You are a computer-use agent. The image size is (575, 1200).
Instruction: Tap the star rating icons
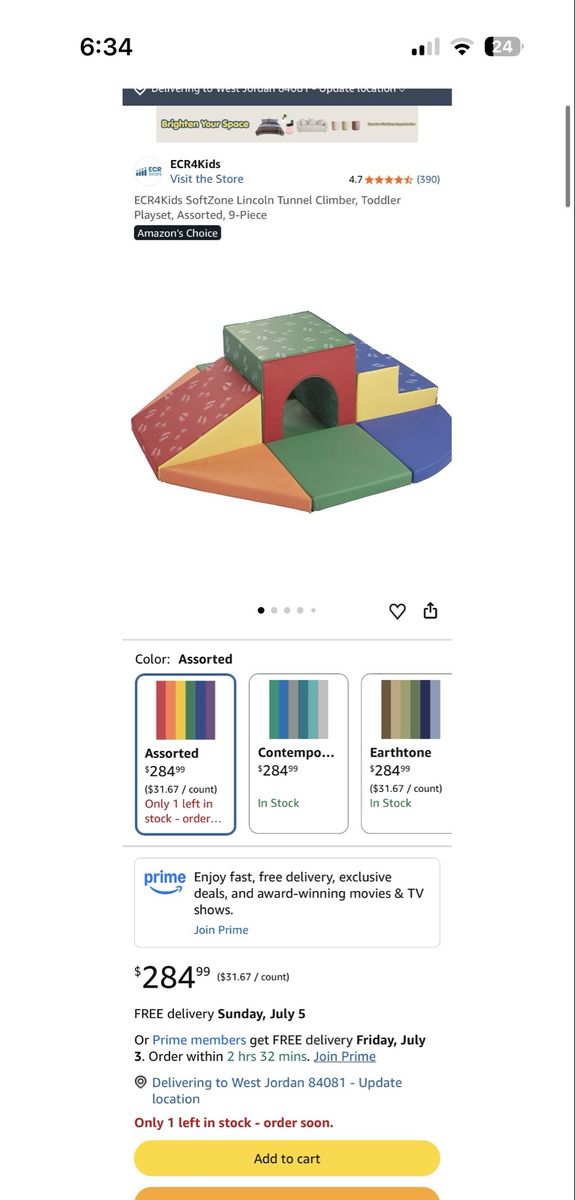click(389, 180)
